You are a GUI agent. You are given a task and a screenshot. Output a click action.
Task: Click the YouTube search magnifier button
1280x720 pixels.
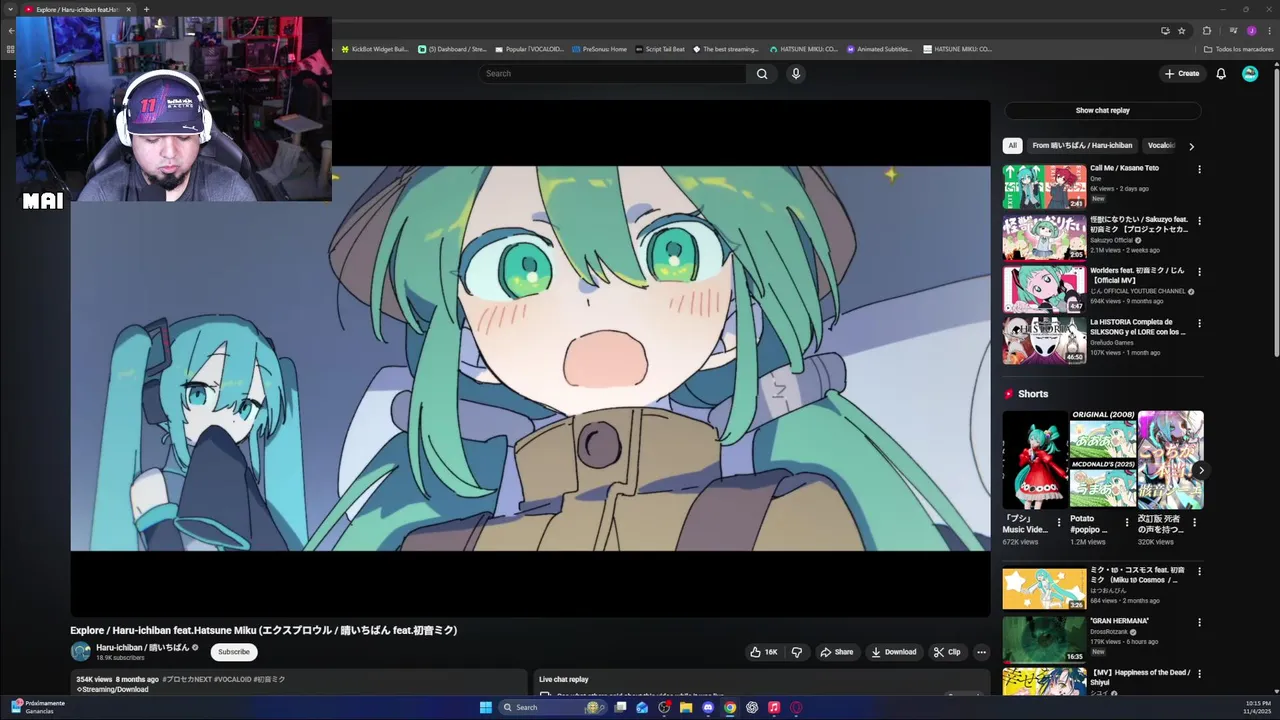(x=762, y=73)
